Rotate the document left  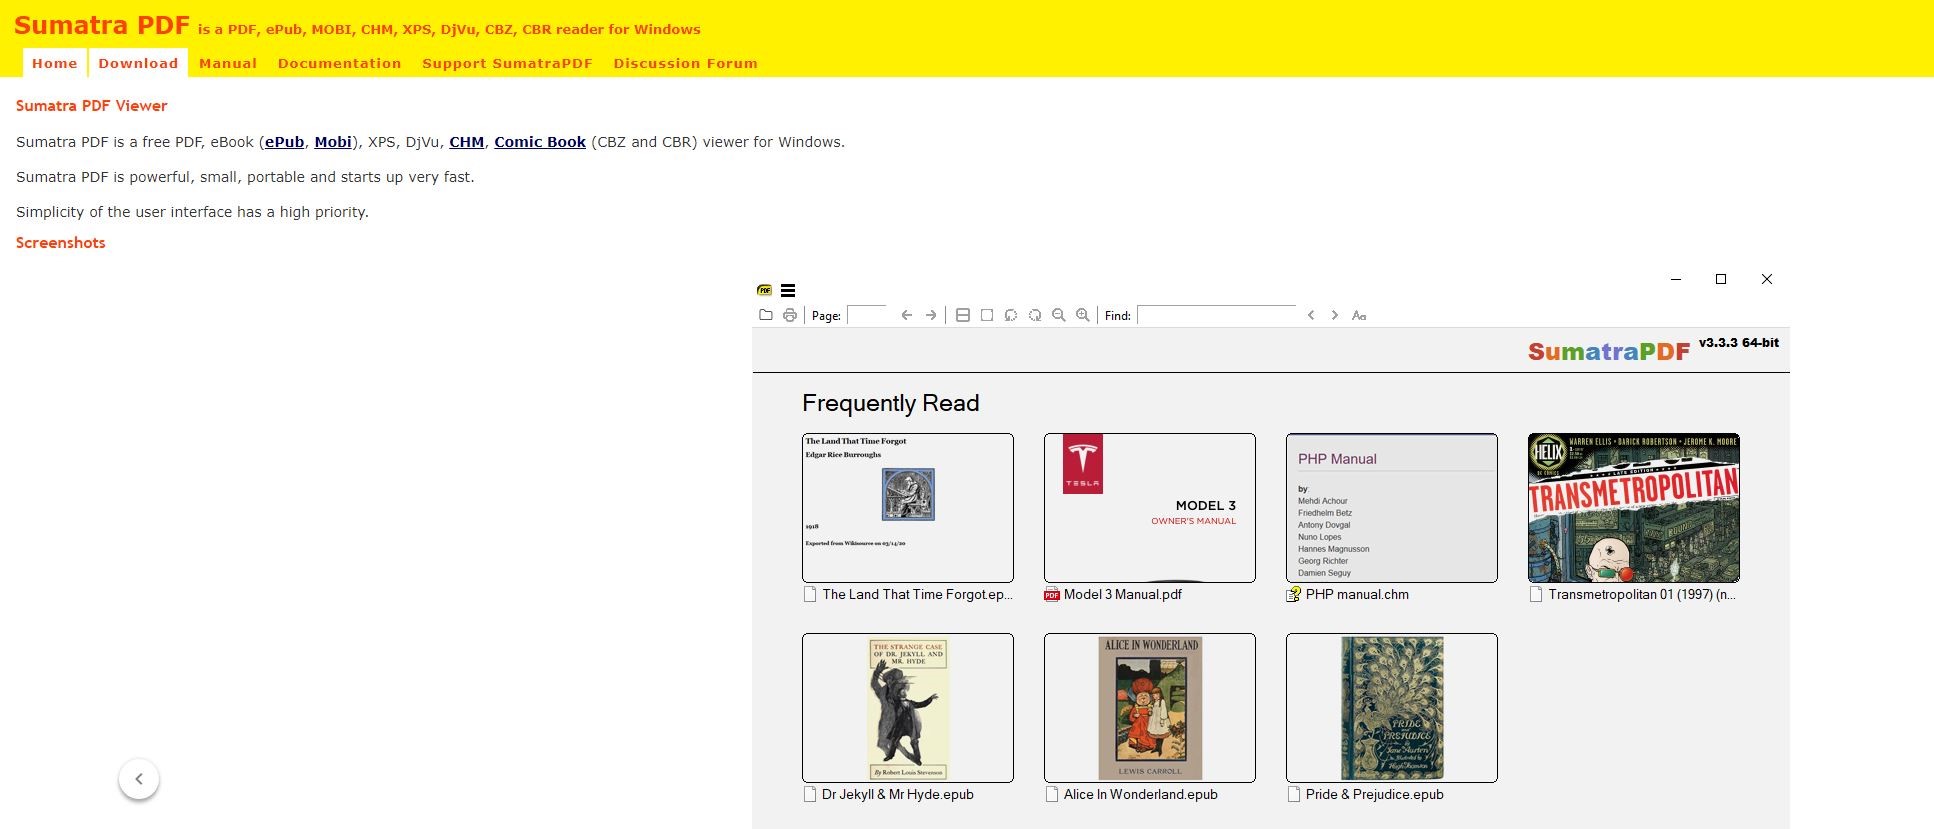[x=1011, y=315]
